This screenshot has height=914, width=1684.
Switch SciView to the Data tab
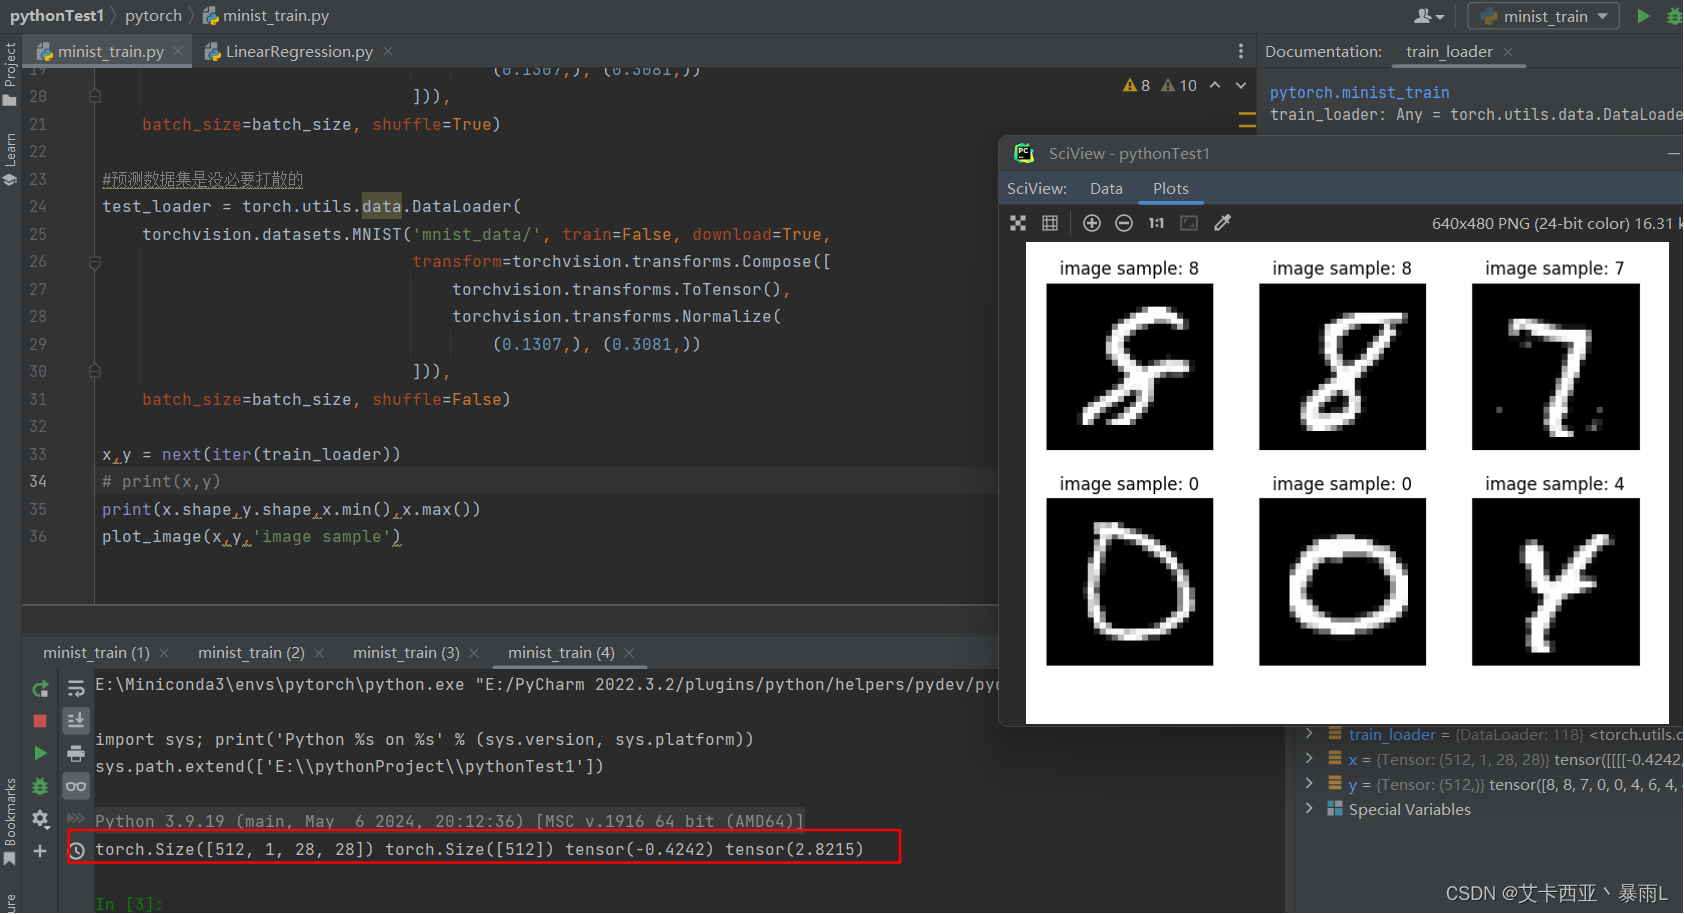pos(1106,189)
